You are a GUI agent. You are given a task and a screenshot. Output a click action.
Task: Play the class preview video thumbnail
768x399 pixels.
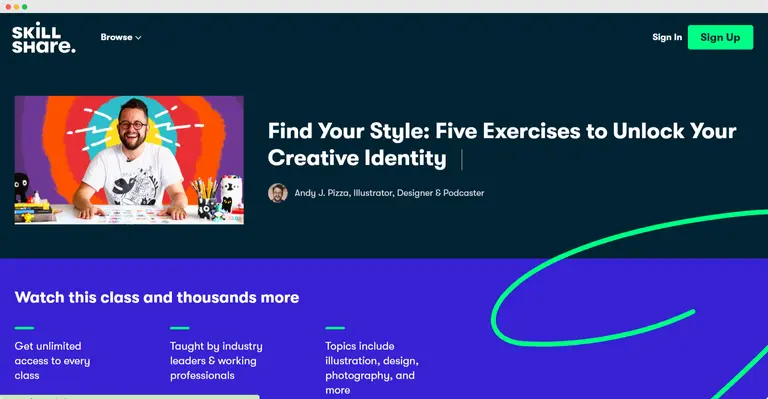coord(129,160)
